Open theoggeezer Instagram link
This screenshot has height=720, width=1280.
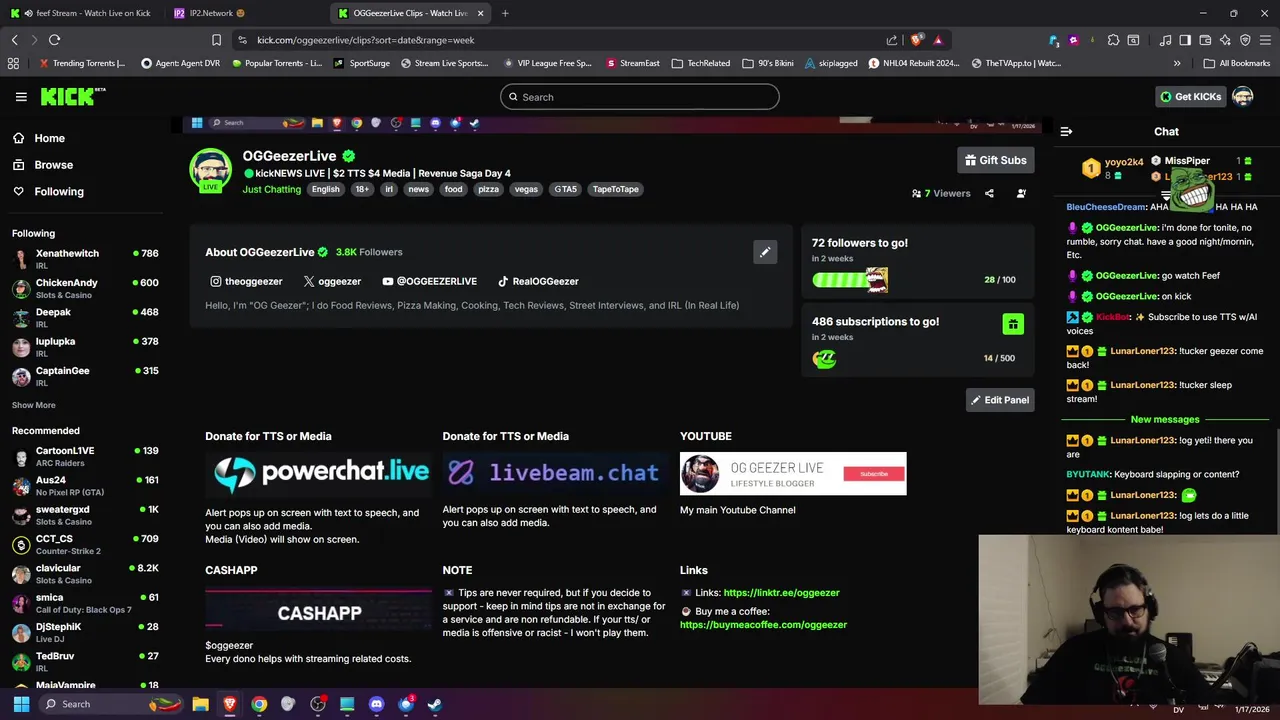pyautogui.click(x=246, y=281)
